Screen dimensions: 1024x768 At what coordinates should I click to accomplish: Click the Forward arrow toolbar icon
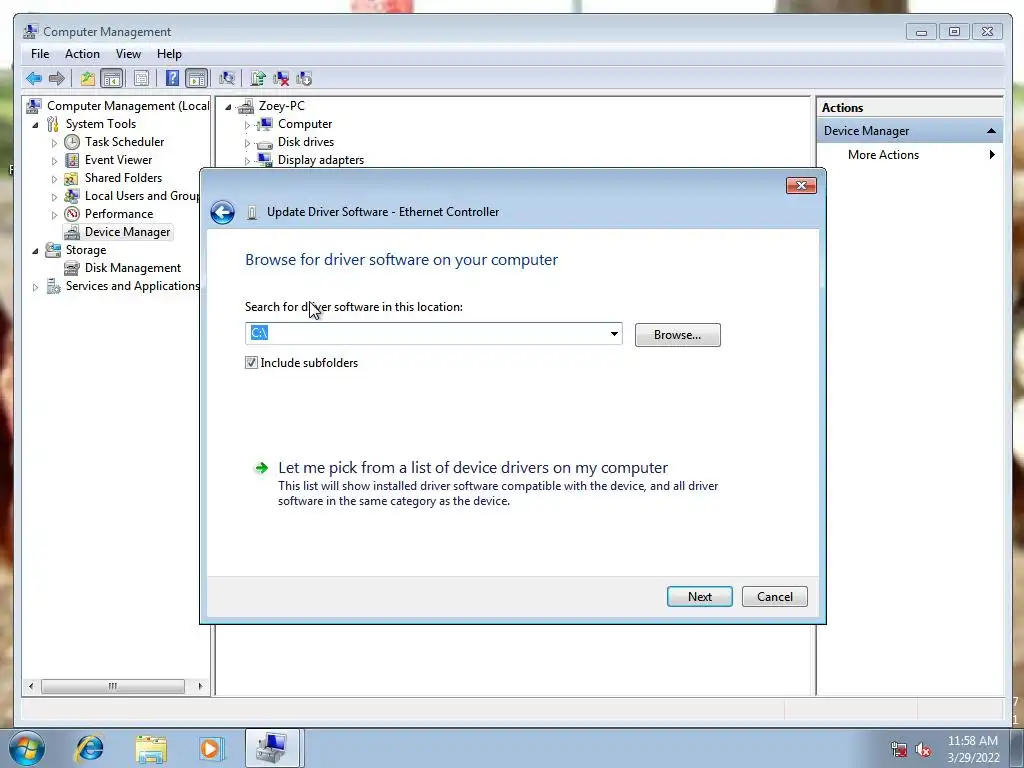tap(57, 79)
